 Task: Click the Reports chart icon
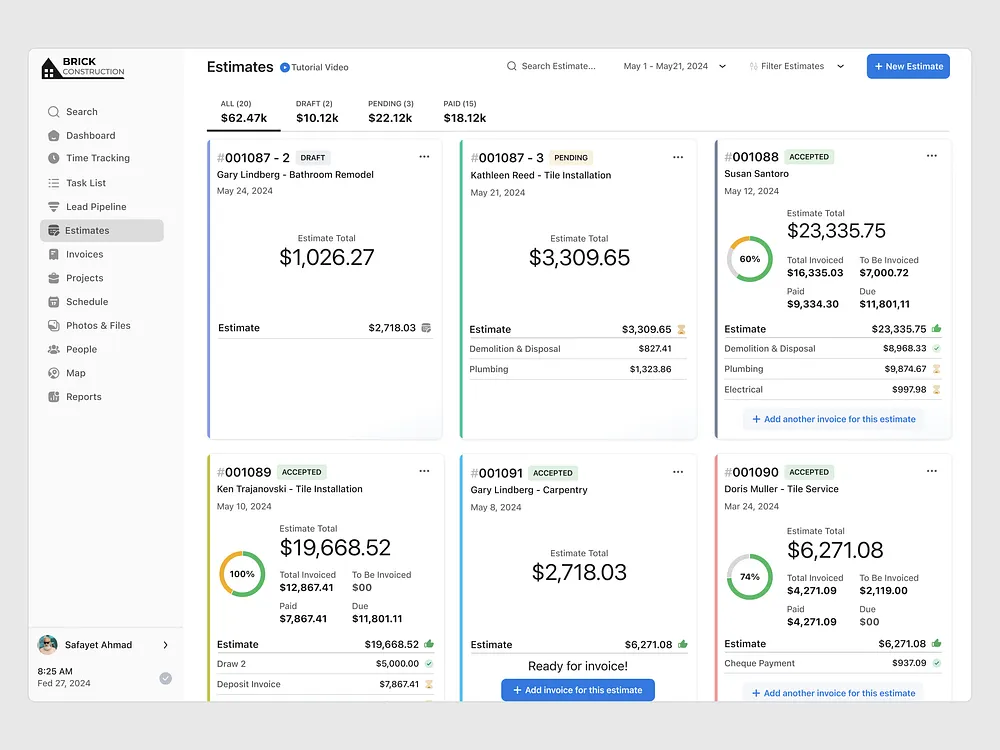[x=53, y=397]
